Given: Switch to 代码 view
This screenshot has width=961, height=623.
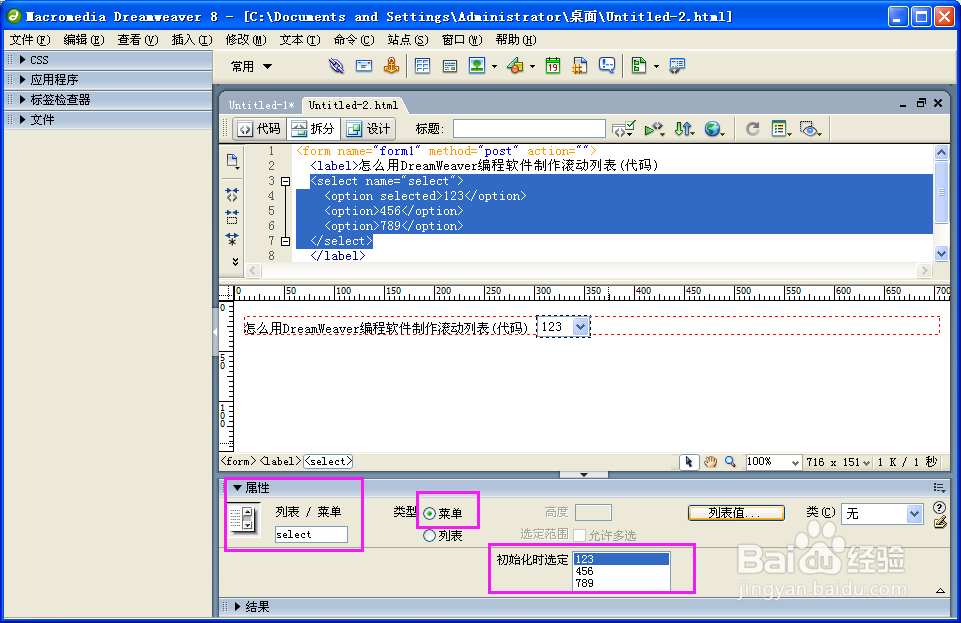Looking at the screenshot, I should pyautogui.click(x=260, y=129).
